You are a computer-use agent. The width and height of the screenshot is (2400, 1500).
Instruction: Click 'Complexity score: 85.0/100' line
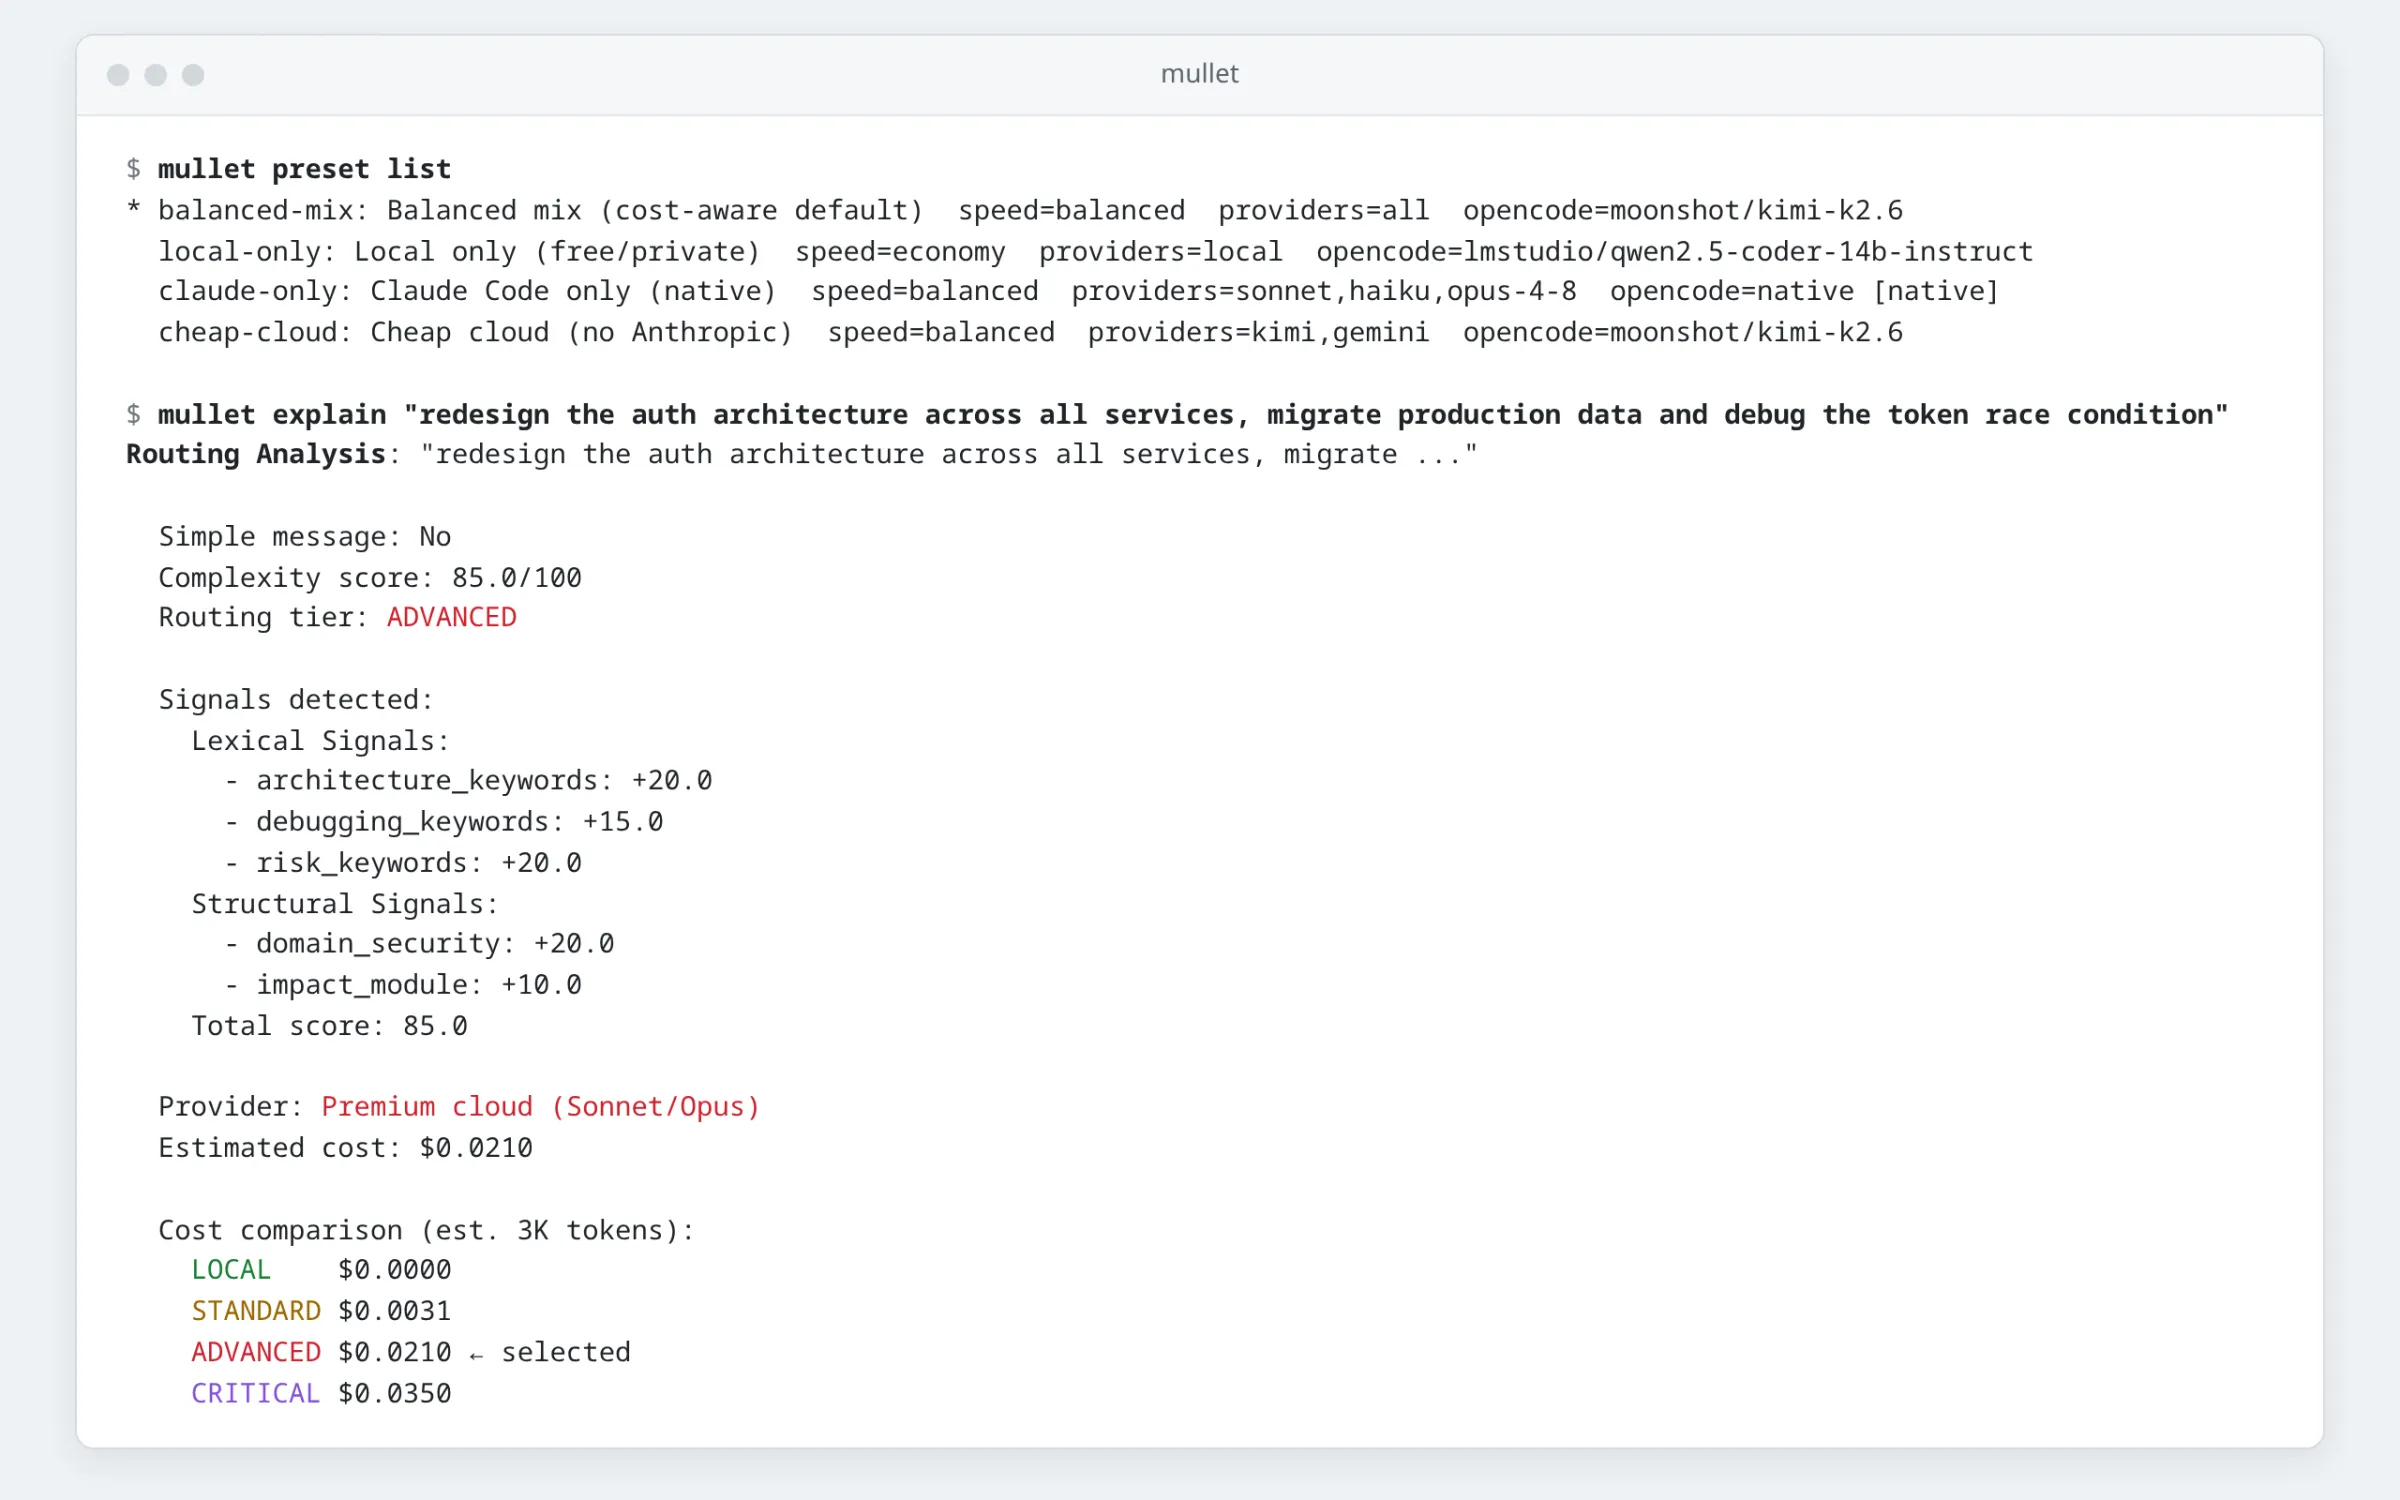click(x=370, y=577)
